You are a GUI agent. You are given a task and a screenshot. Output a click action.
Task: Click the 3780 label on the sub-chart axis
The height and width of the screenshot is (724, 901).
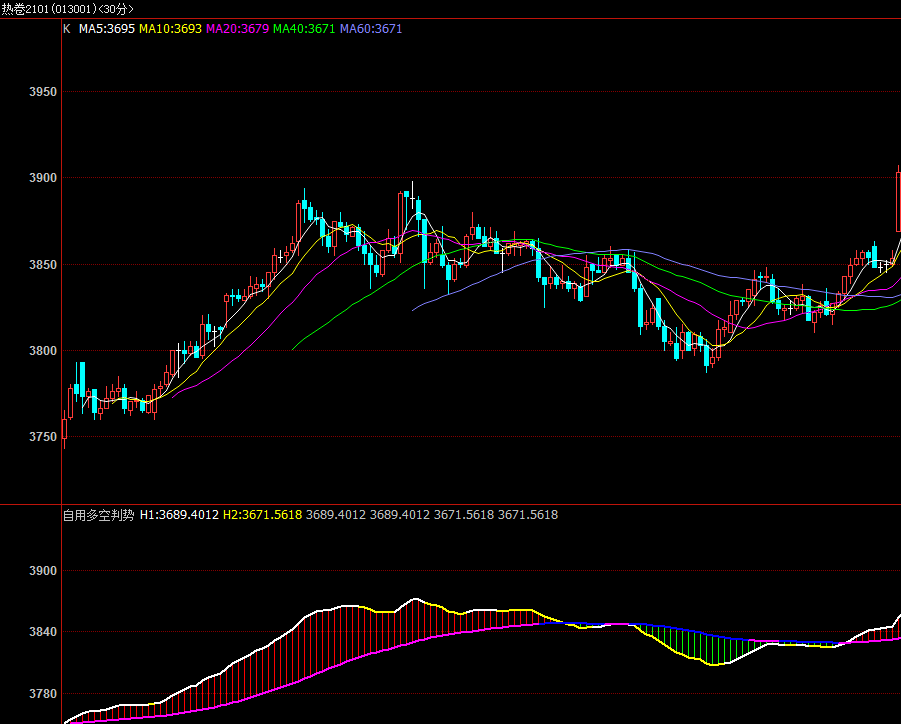(x=43, y=694)
